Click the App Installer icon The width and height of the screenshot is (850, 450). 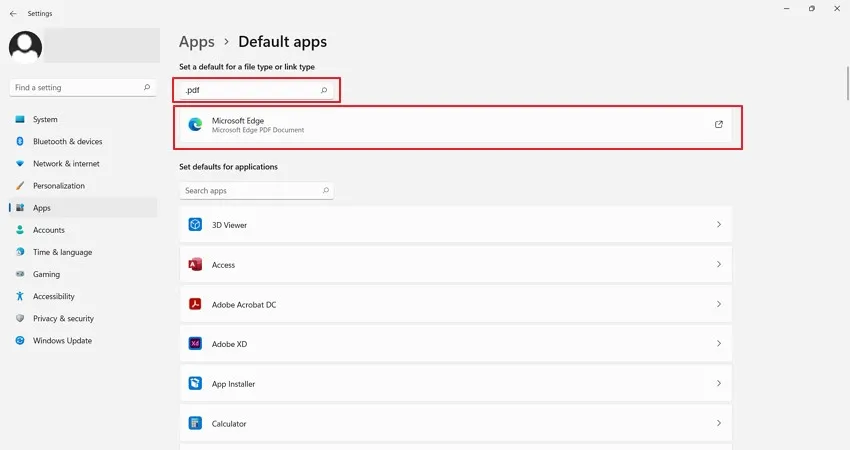(x=196, y=384)
